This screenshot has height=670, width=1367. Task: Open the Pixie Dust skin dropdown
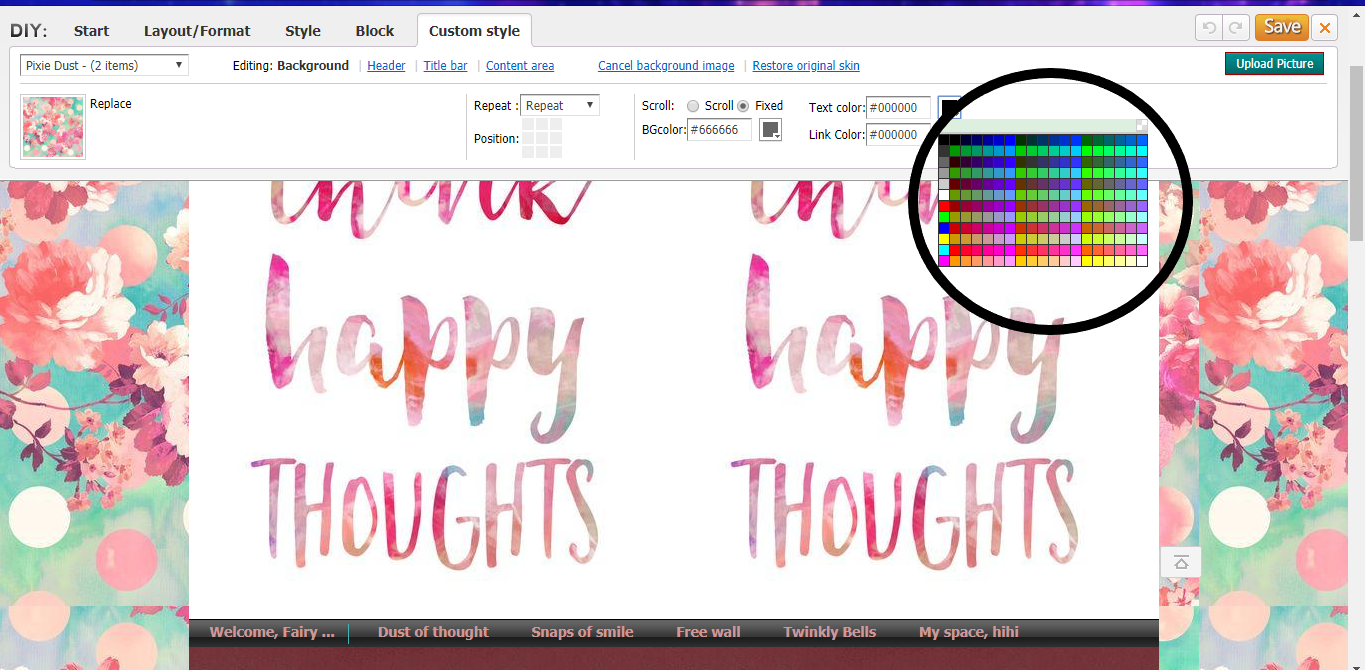(104, 66)
